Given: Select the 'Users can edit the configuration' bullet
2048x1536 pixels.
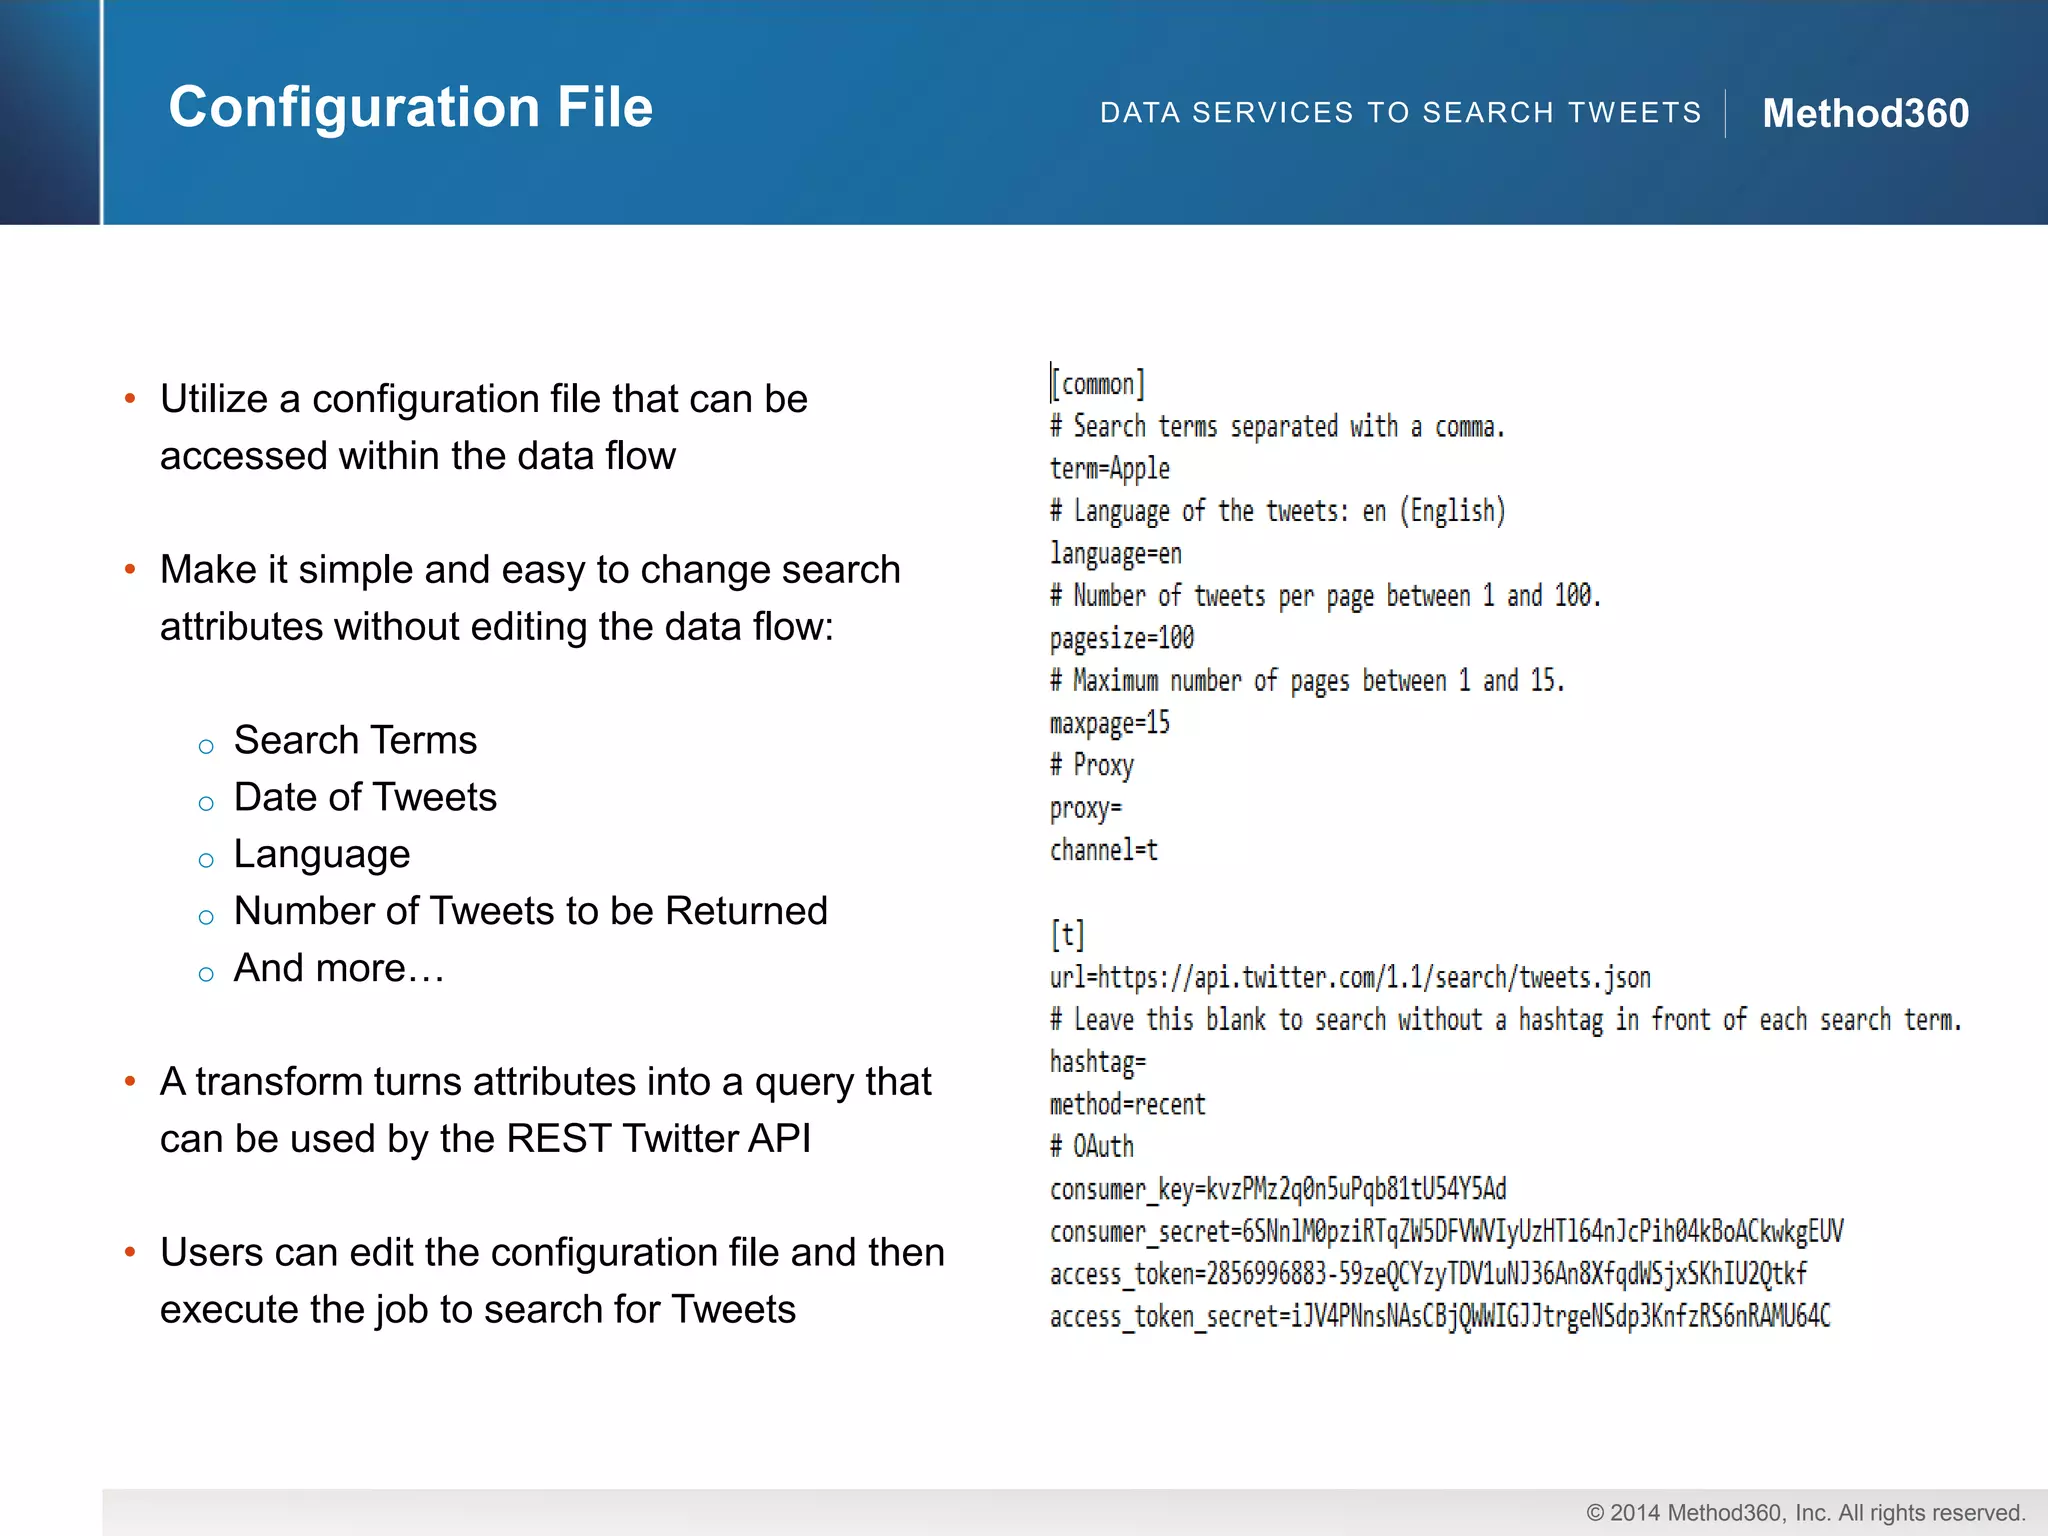Looking at the screenshot, I should [x=552, y=1281].
